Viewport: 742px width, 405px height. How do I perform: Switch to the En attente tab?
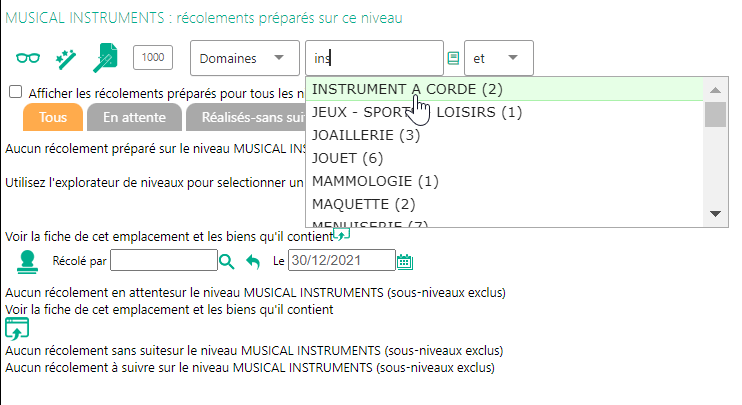point(134,117)
